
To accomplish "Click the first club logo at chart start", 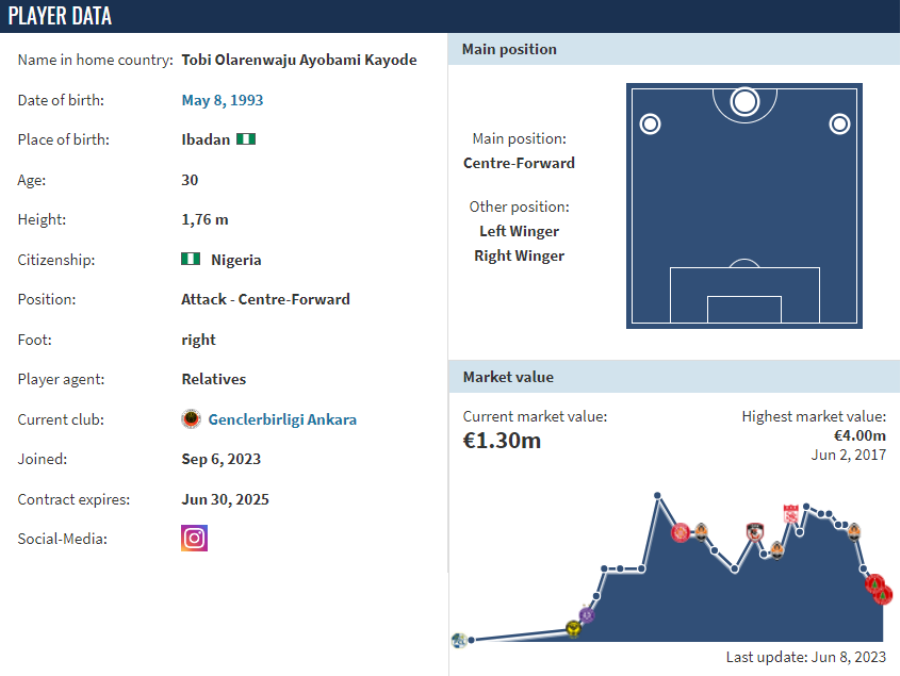I will coord(459,640).
